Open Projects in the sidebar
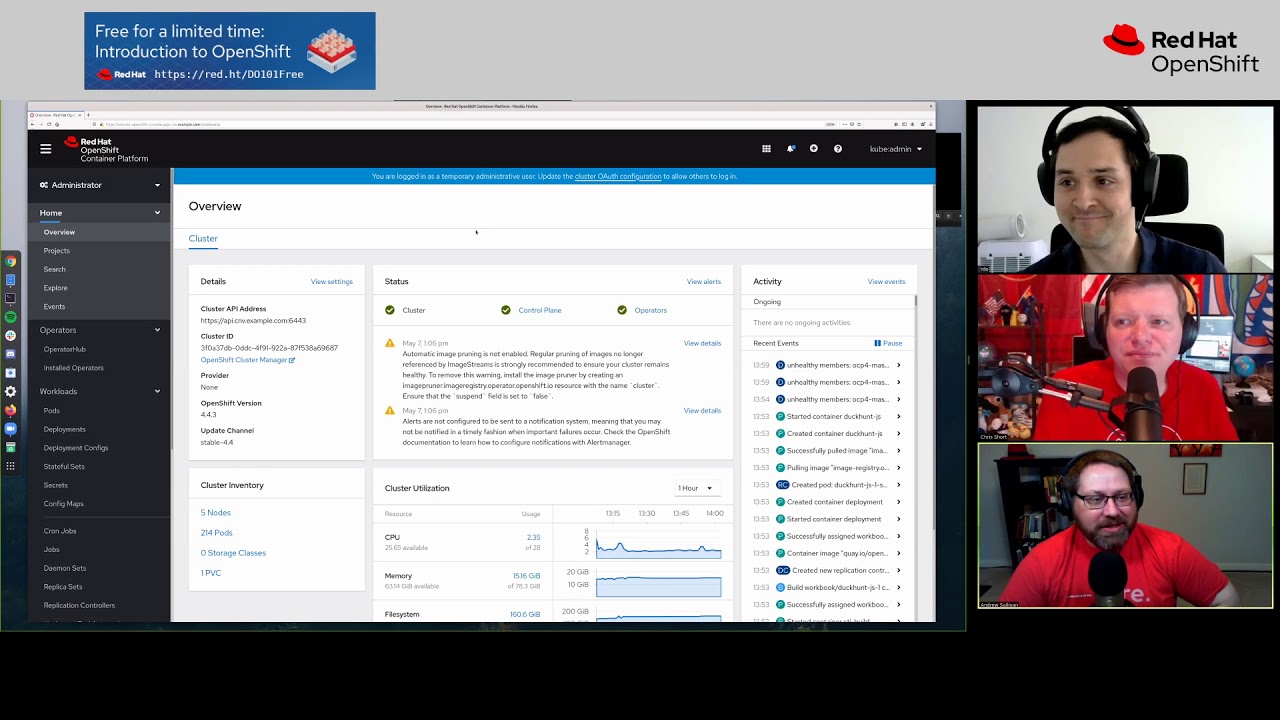 57,251
